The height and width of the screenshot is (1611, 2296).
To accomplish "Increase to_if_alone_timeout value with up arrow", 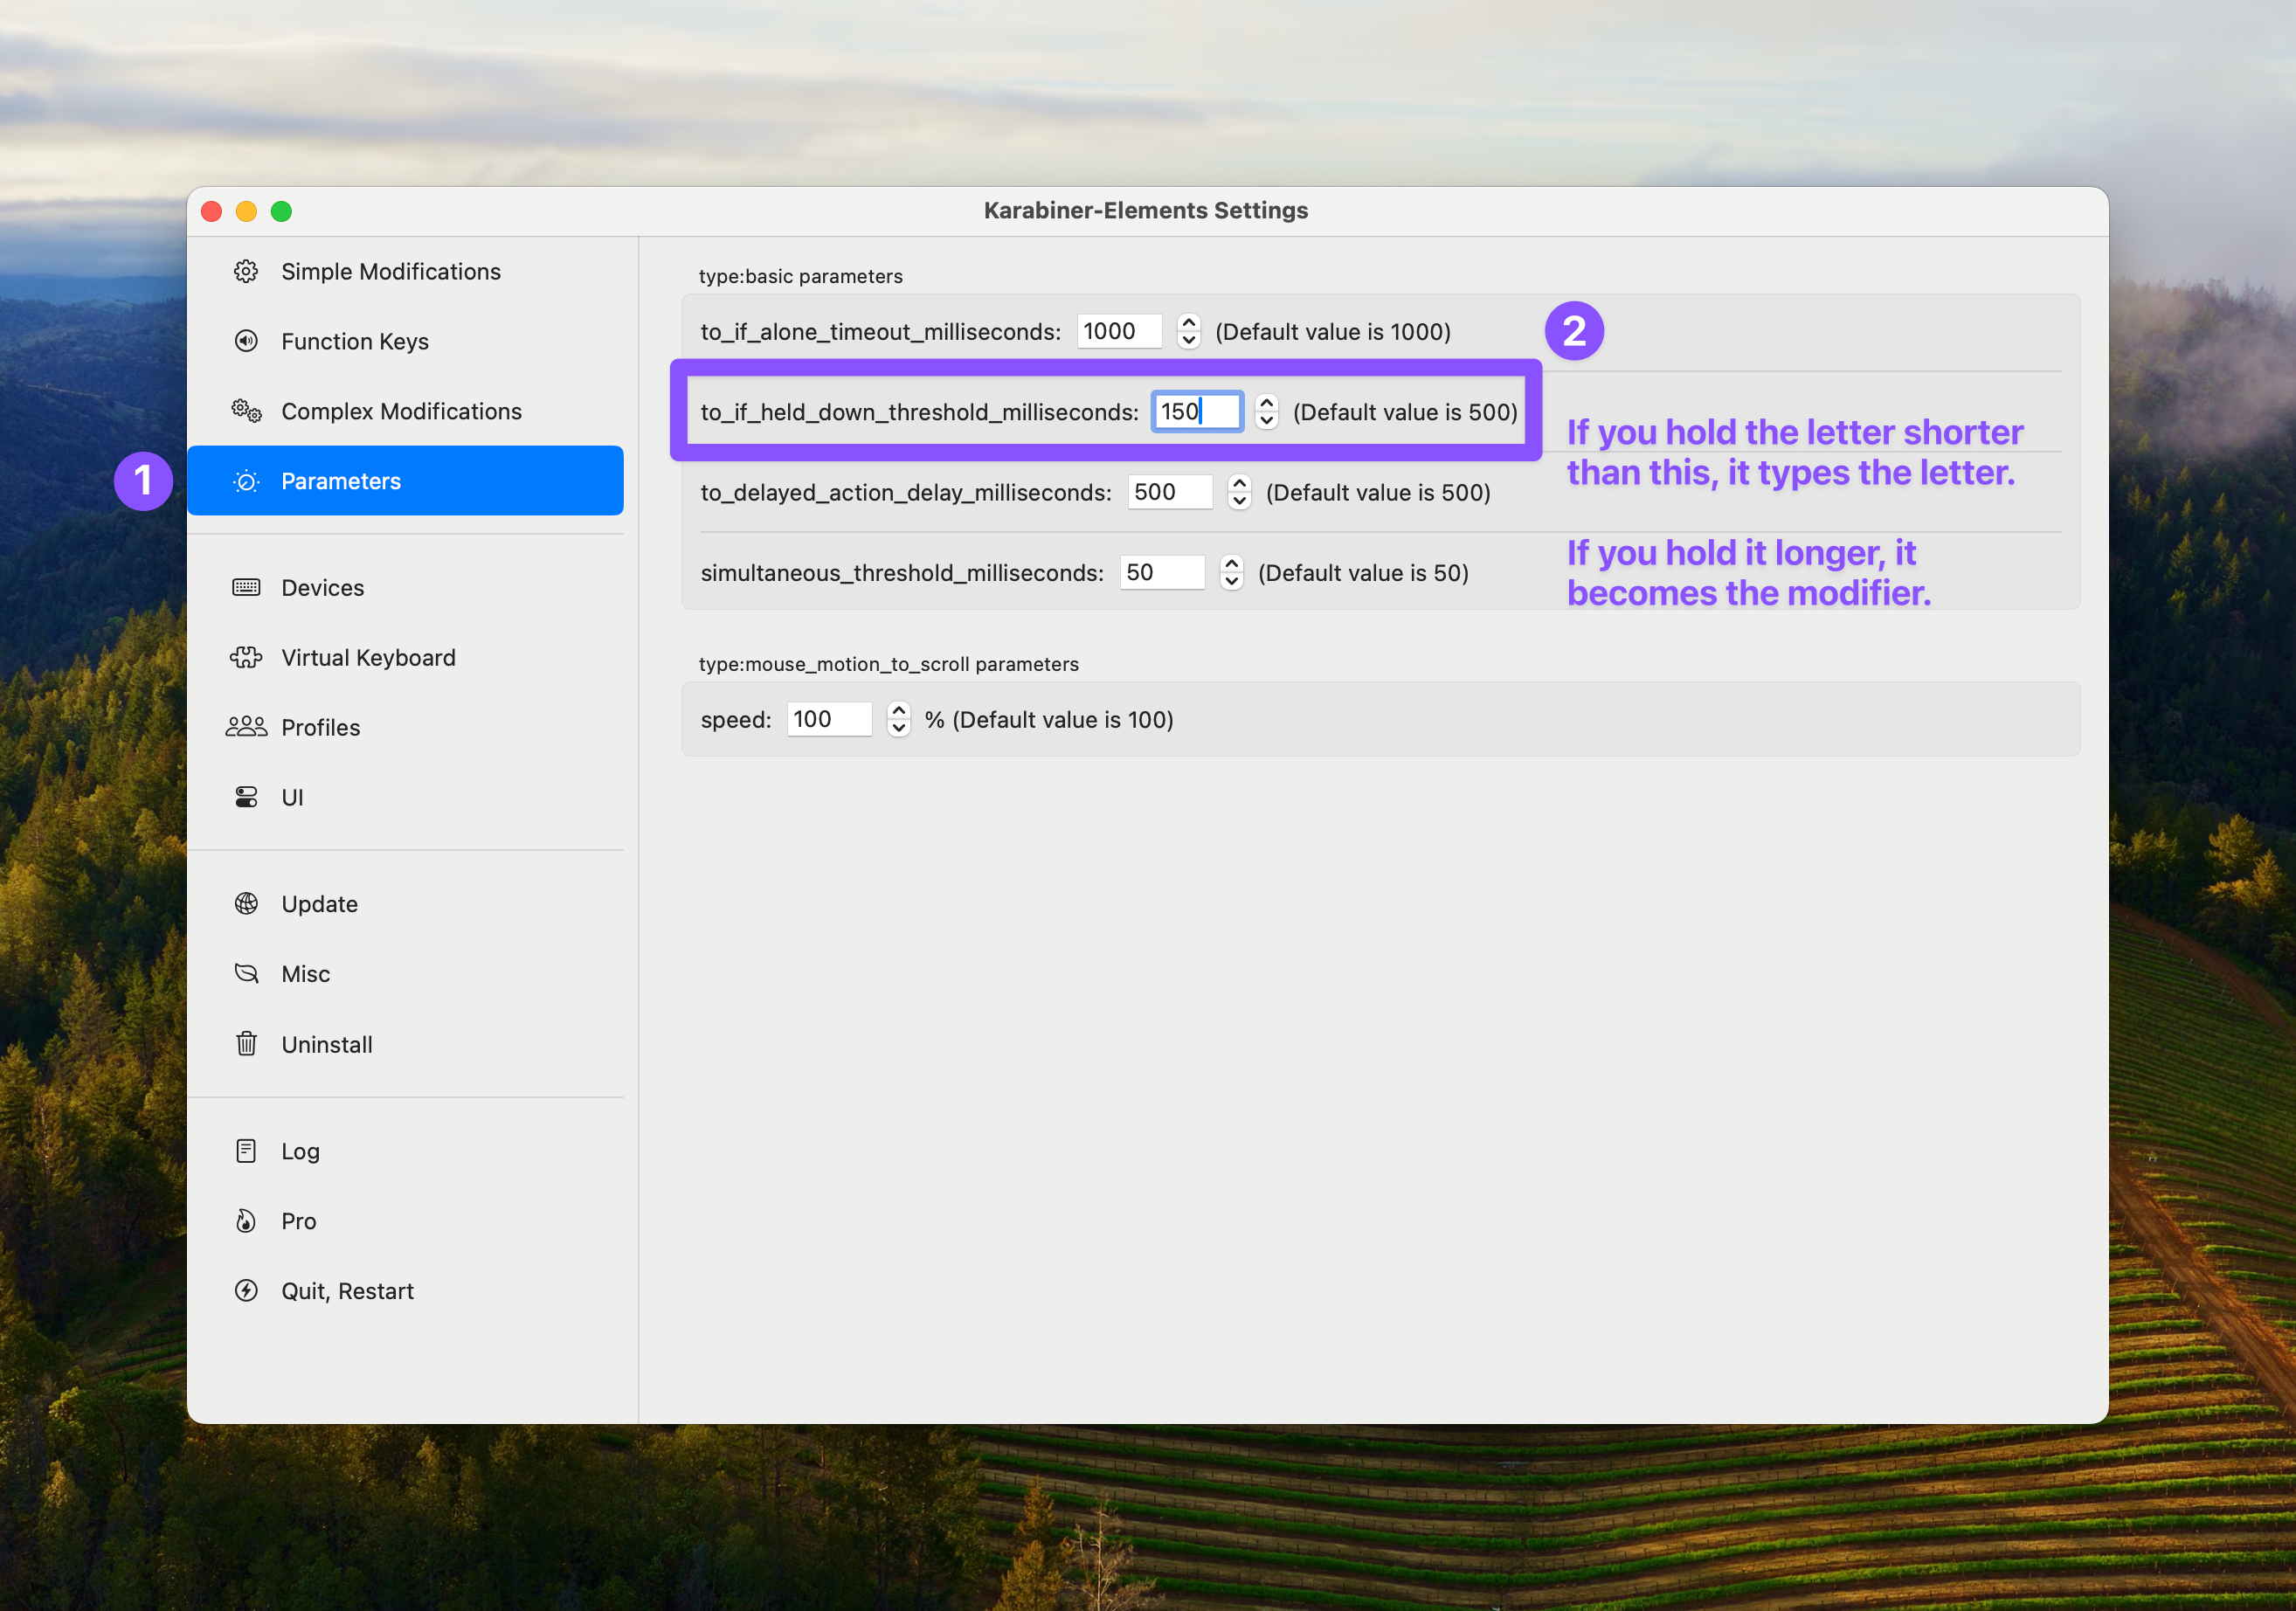I will [1188, 322].
